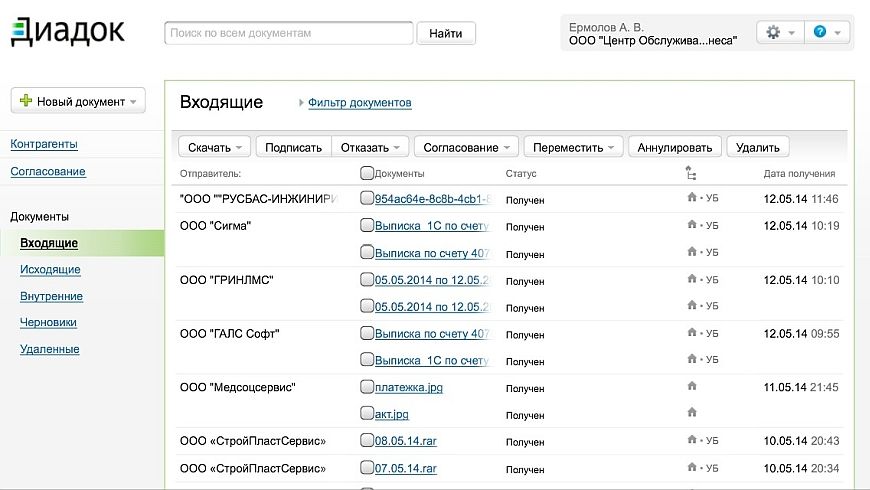Check ООО "Сигма" first document checkbox
The image size is (870, 490).
click(x=367, y=225)
